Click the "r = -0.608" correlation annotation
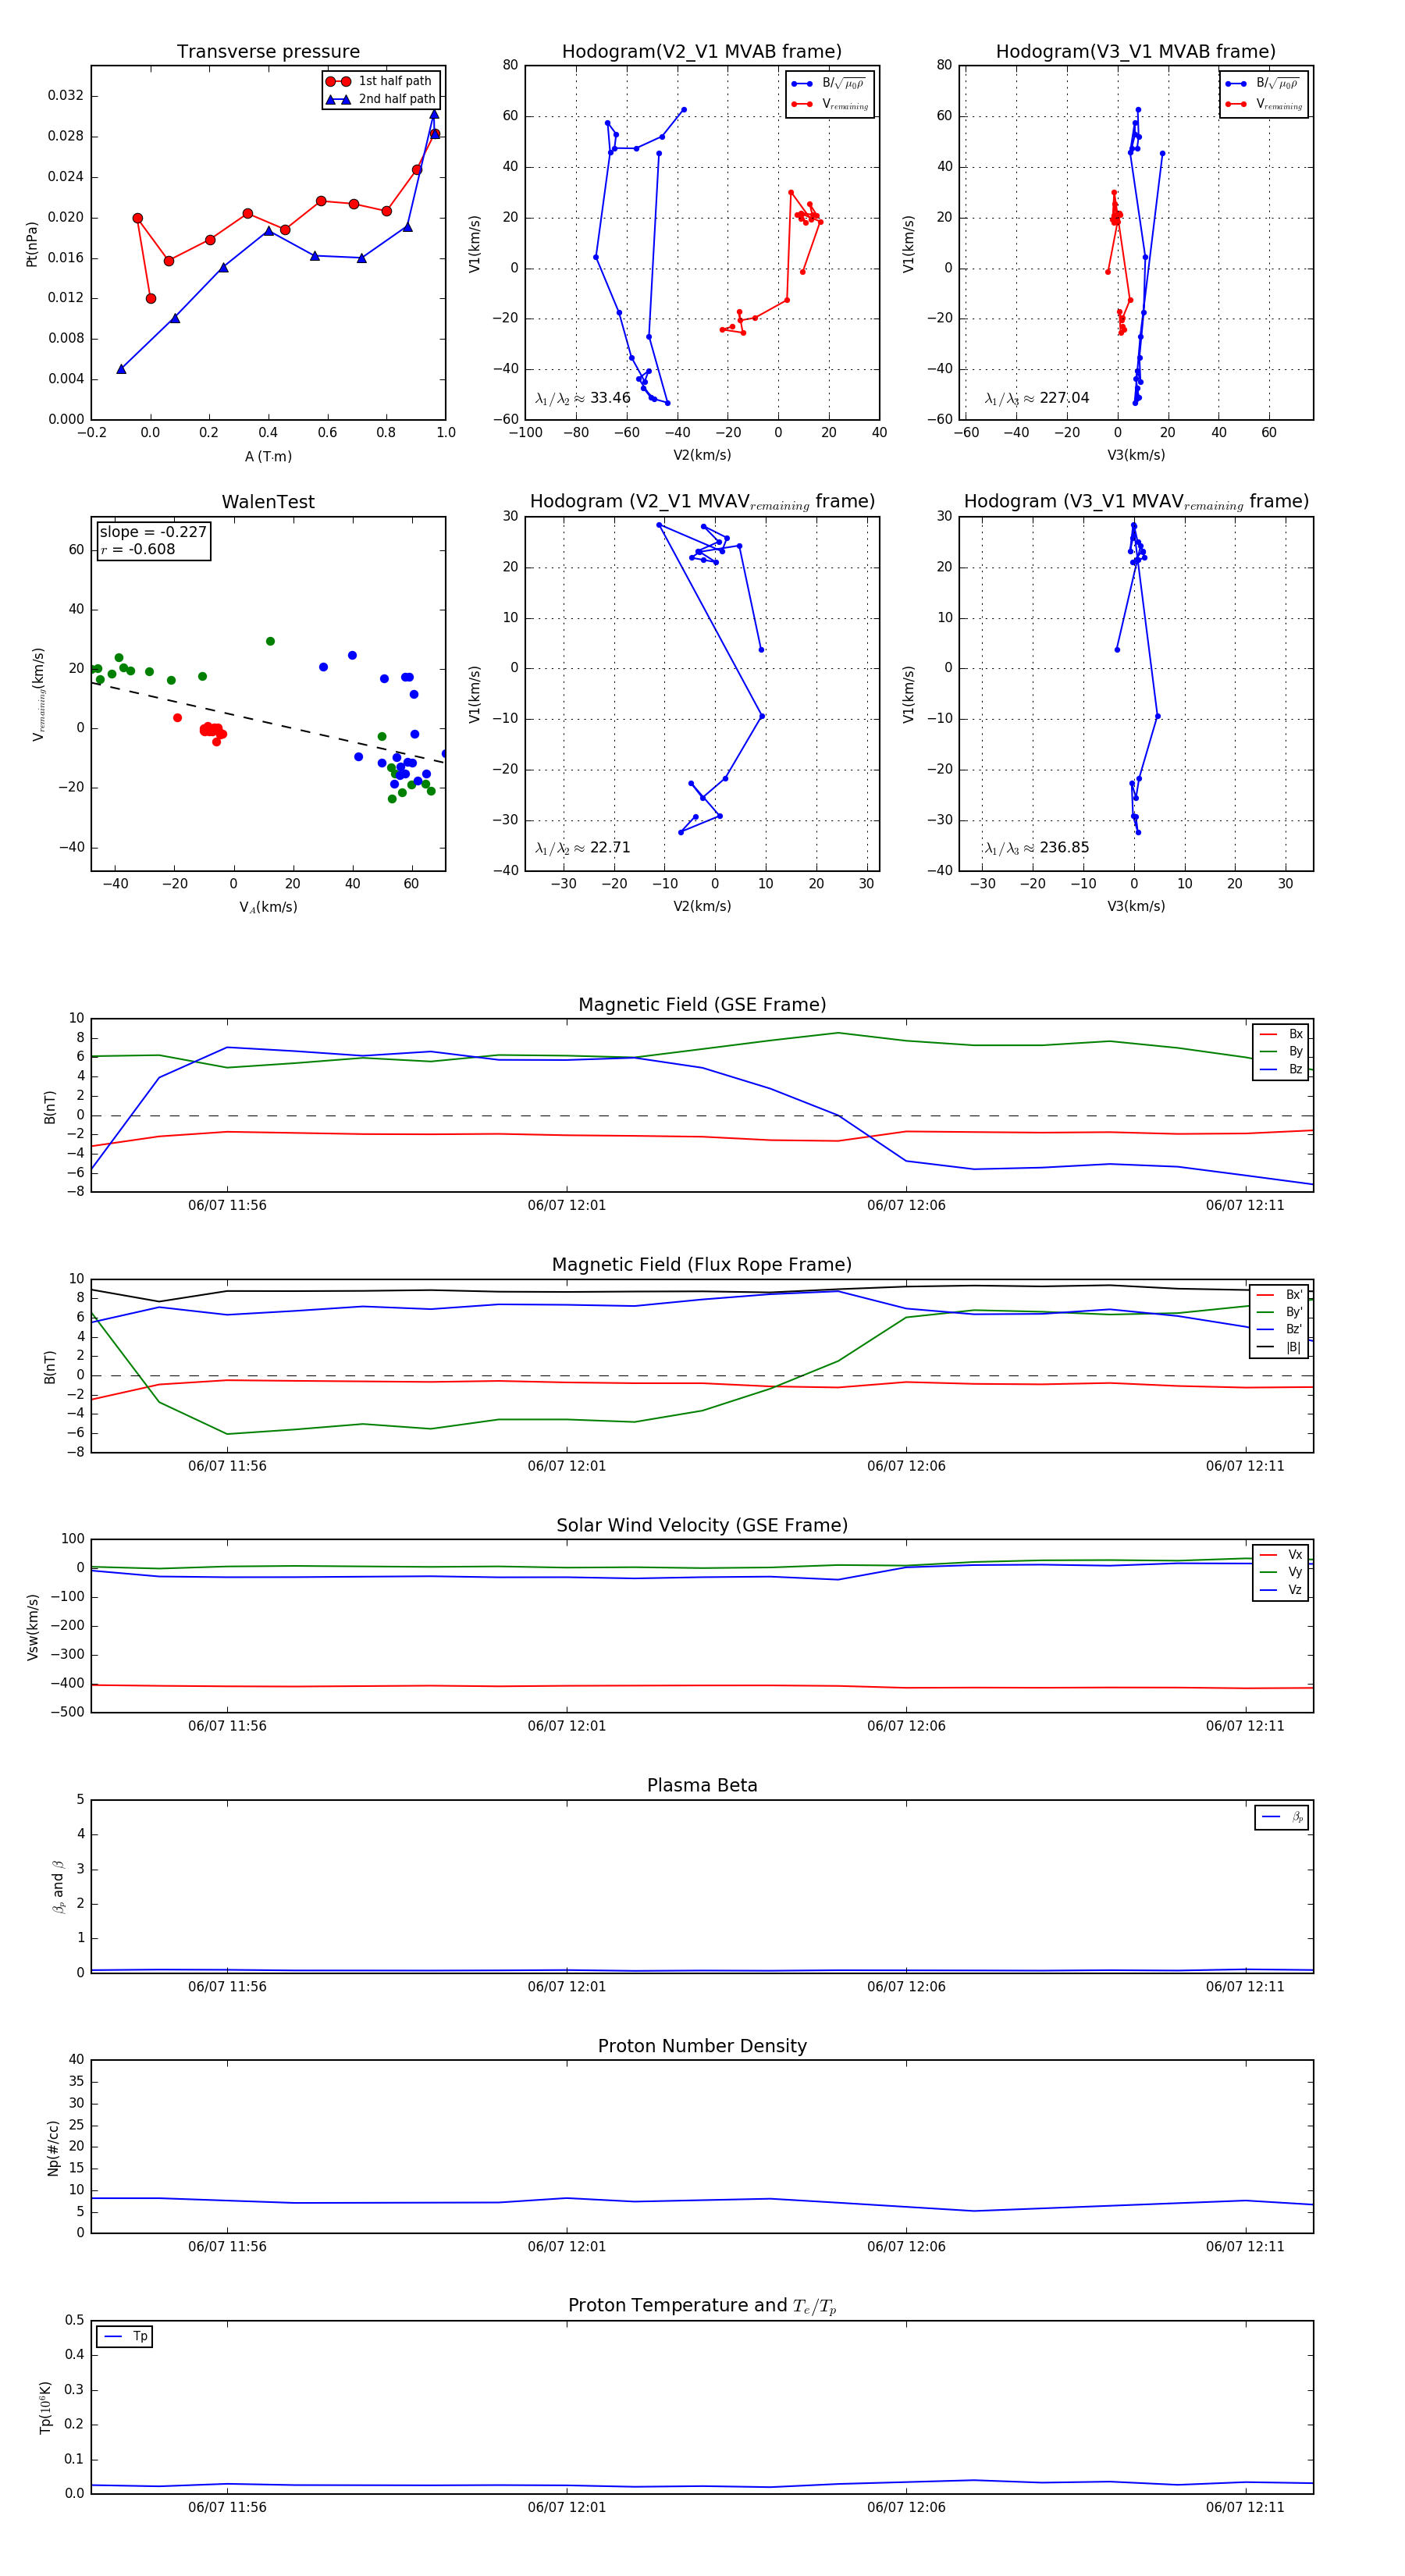 coord(138,549)
